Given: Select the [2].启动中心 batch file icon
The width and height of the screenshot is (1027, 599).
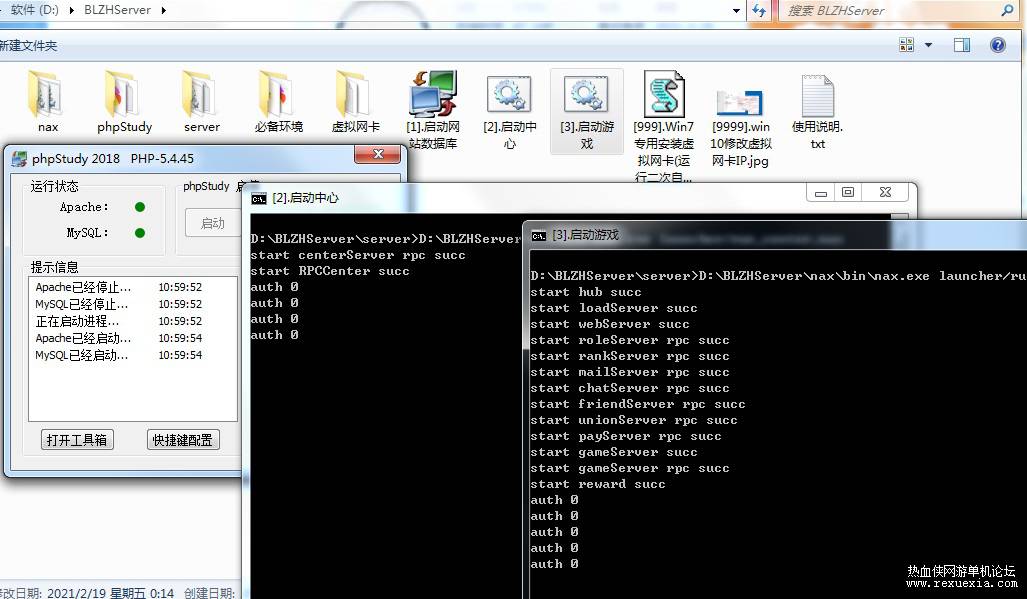Looking at the screenshot, I should click(x=509, y=94).
